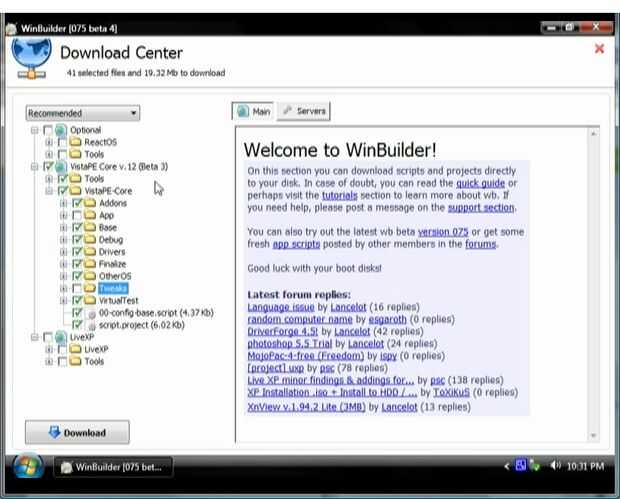The image size is (620, 499).
Task: Select the Finalize tree item label
Action: click(x=112, y=264)
